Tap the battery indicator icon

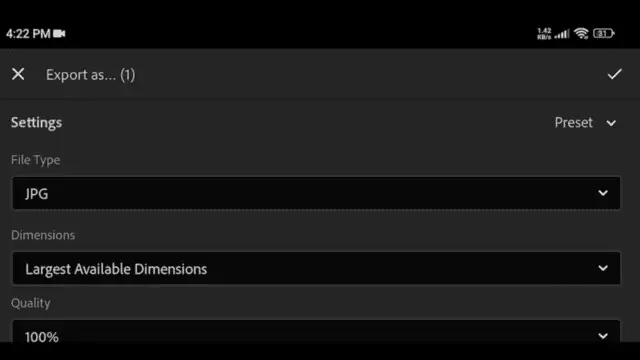pyautogui.click(x=604, y=33)
